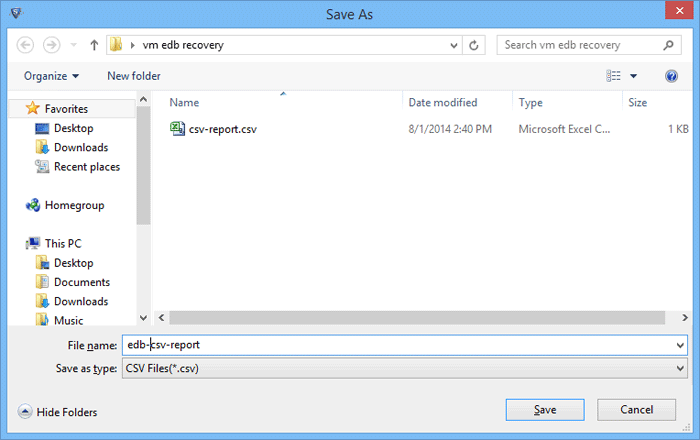Click the Cancel button
700x440 pixels.
[636, 410]
